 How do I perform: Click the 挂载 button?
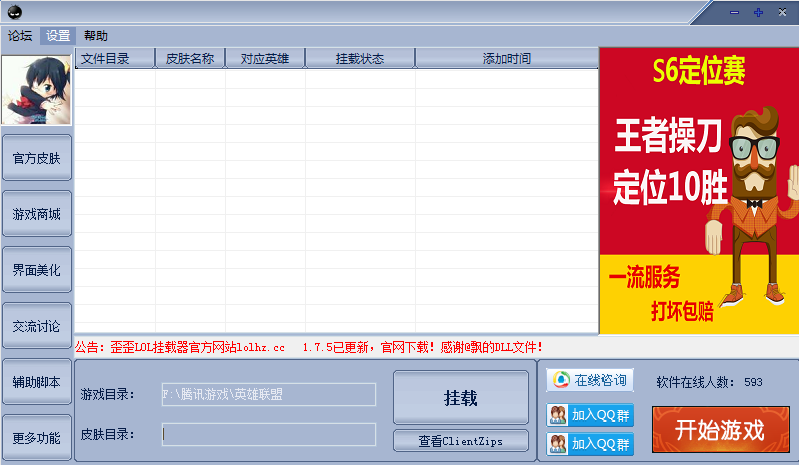pos(461,397)
